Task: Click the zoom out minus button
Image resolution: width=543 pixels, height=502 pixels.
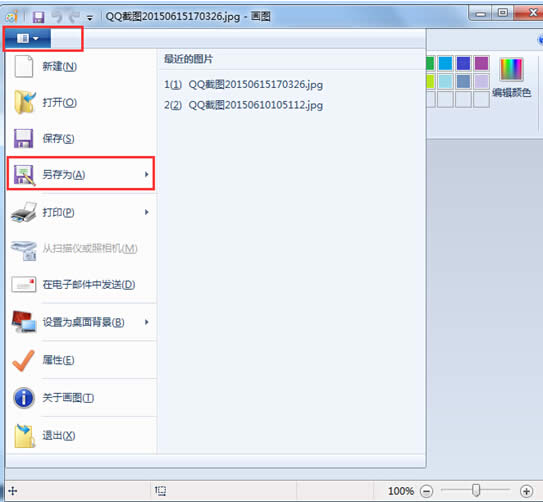Action: 427,491
